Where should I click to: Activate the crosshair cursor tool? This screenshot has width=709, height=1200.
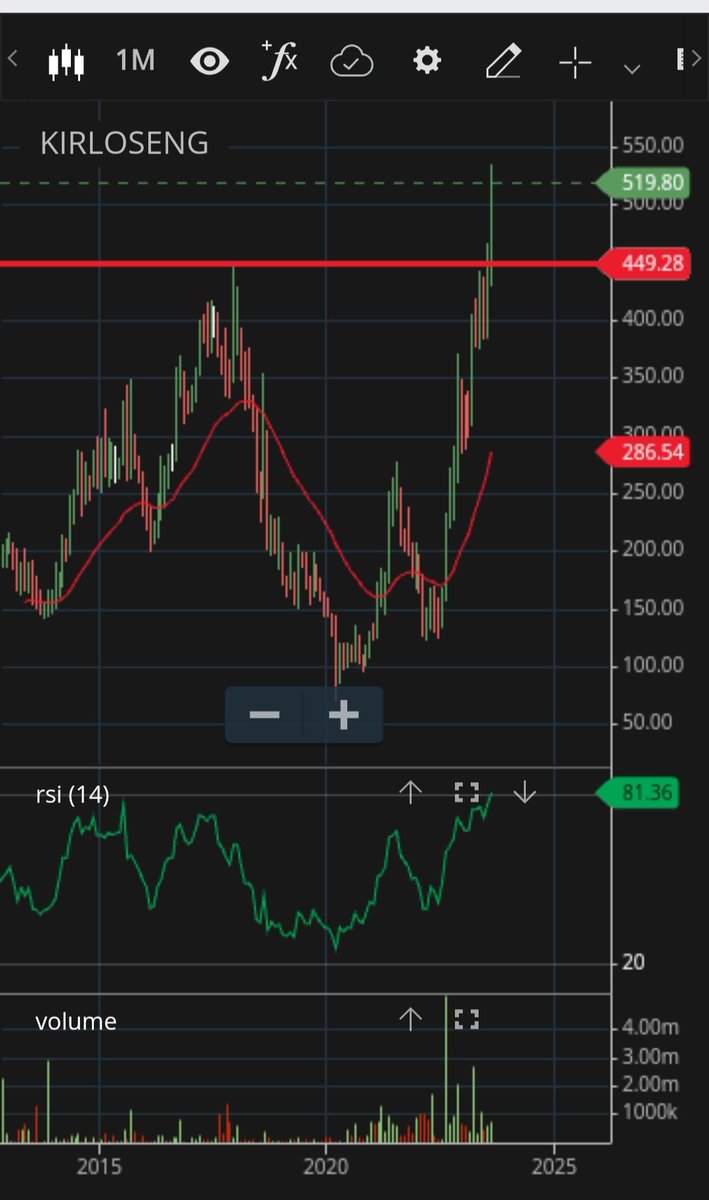point(576,63)
